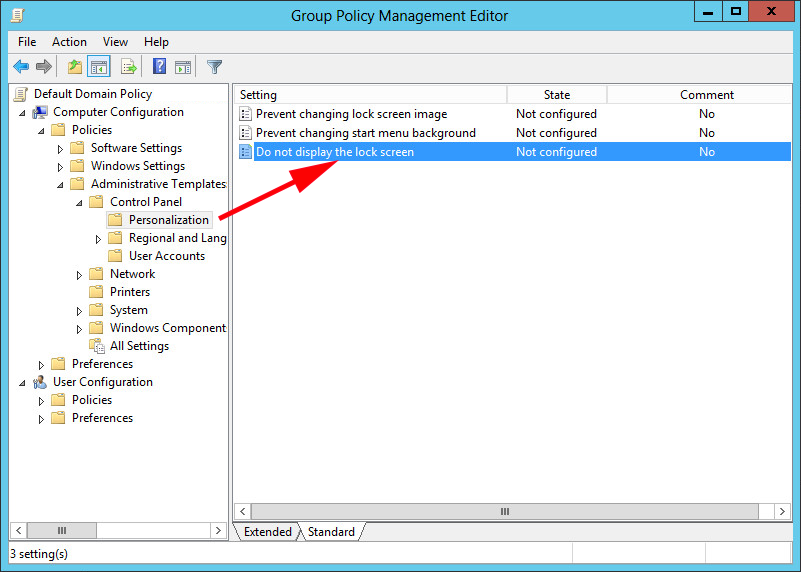Image resolution: width=801 pixels, height=572 pixels.
Task: Expand Preferences under User Configuration
Action: click(x=41, y=419)
